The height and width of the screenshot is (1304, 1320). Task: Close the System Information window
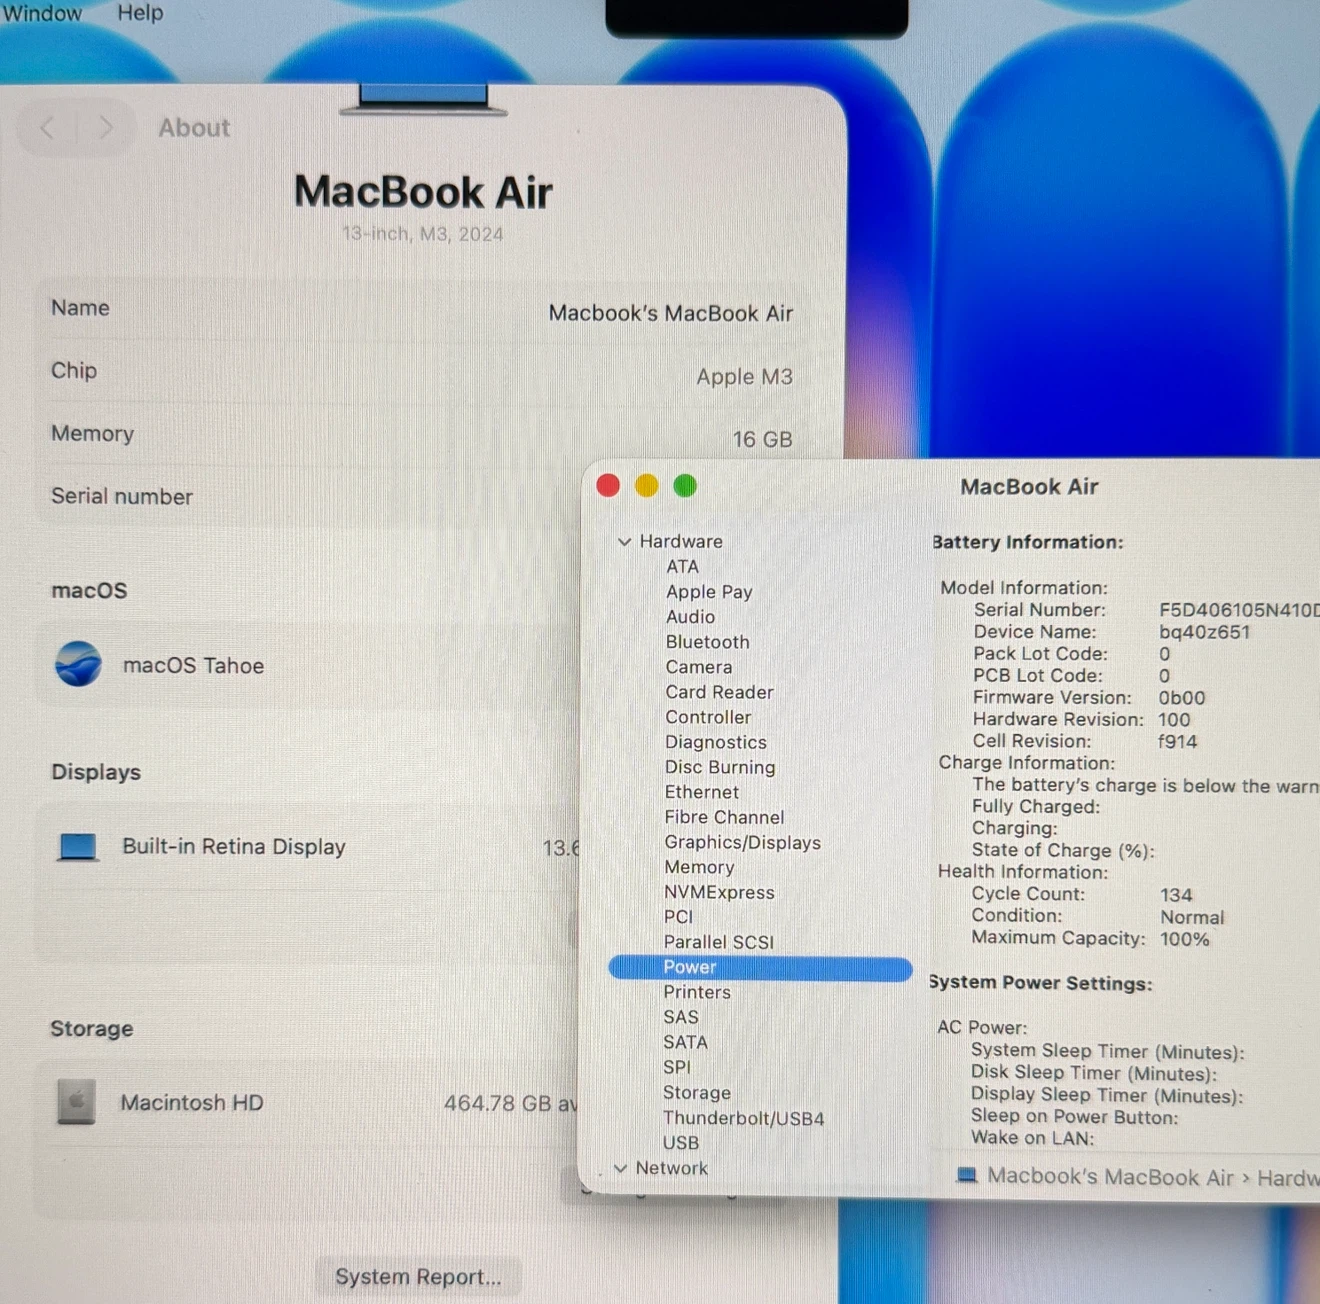[608, 486]
